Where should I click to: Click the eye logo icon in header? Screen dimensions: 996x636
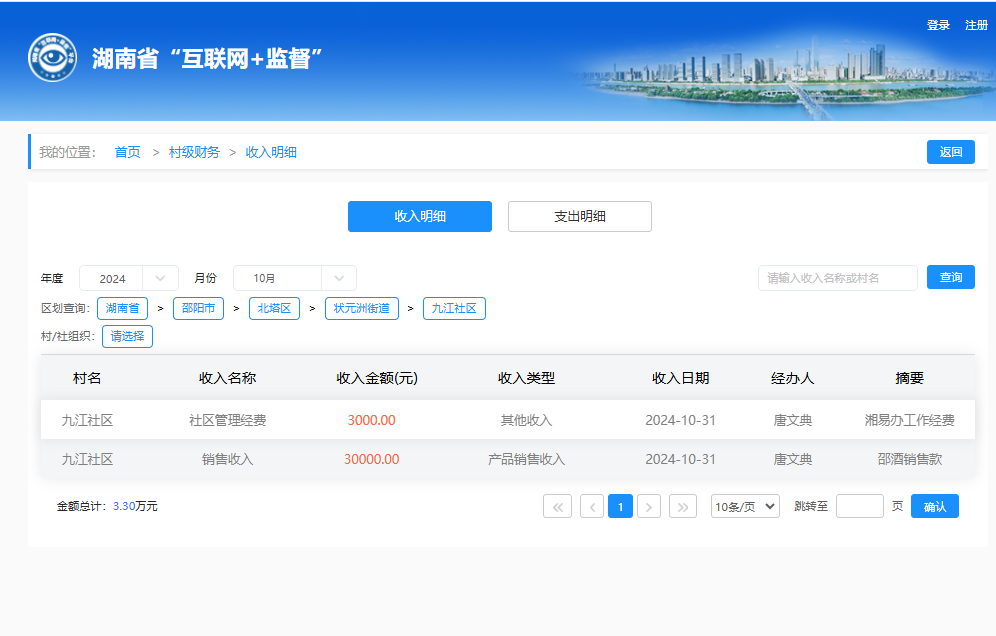click(52, 58)
